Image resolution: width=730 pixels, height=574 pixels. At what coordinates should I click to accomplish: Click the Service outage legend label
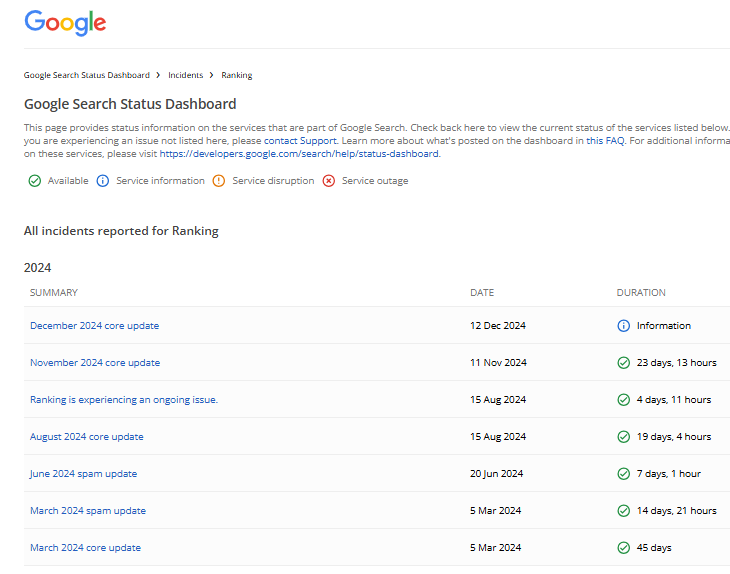(375, 181)
